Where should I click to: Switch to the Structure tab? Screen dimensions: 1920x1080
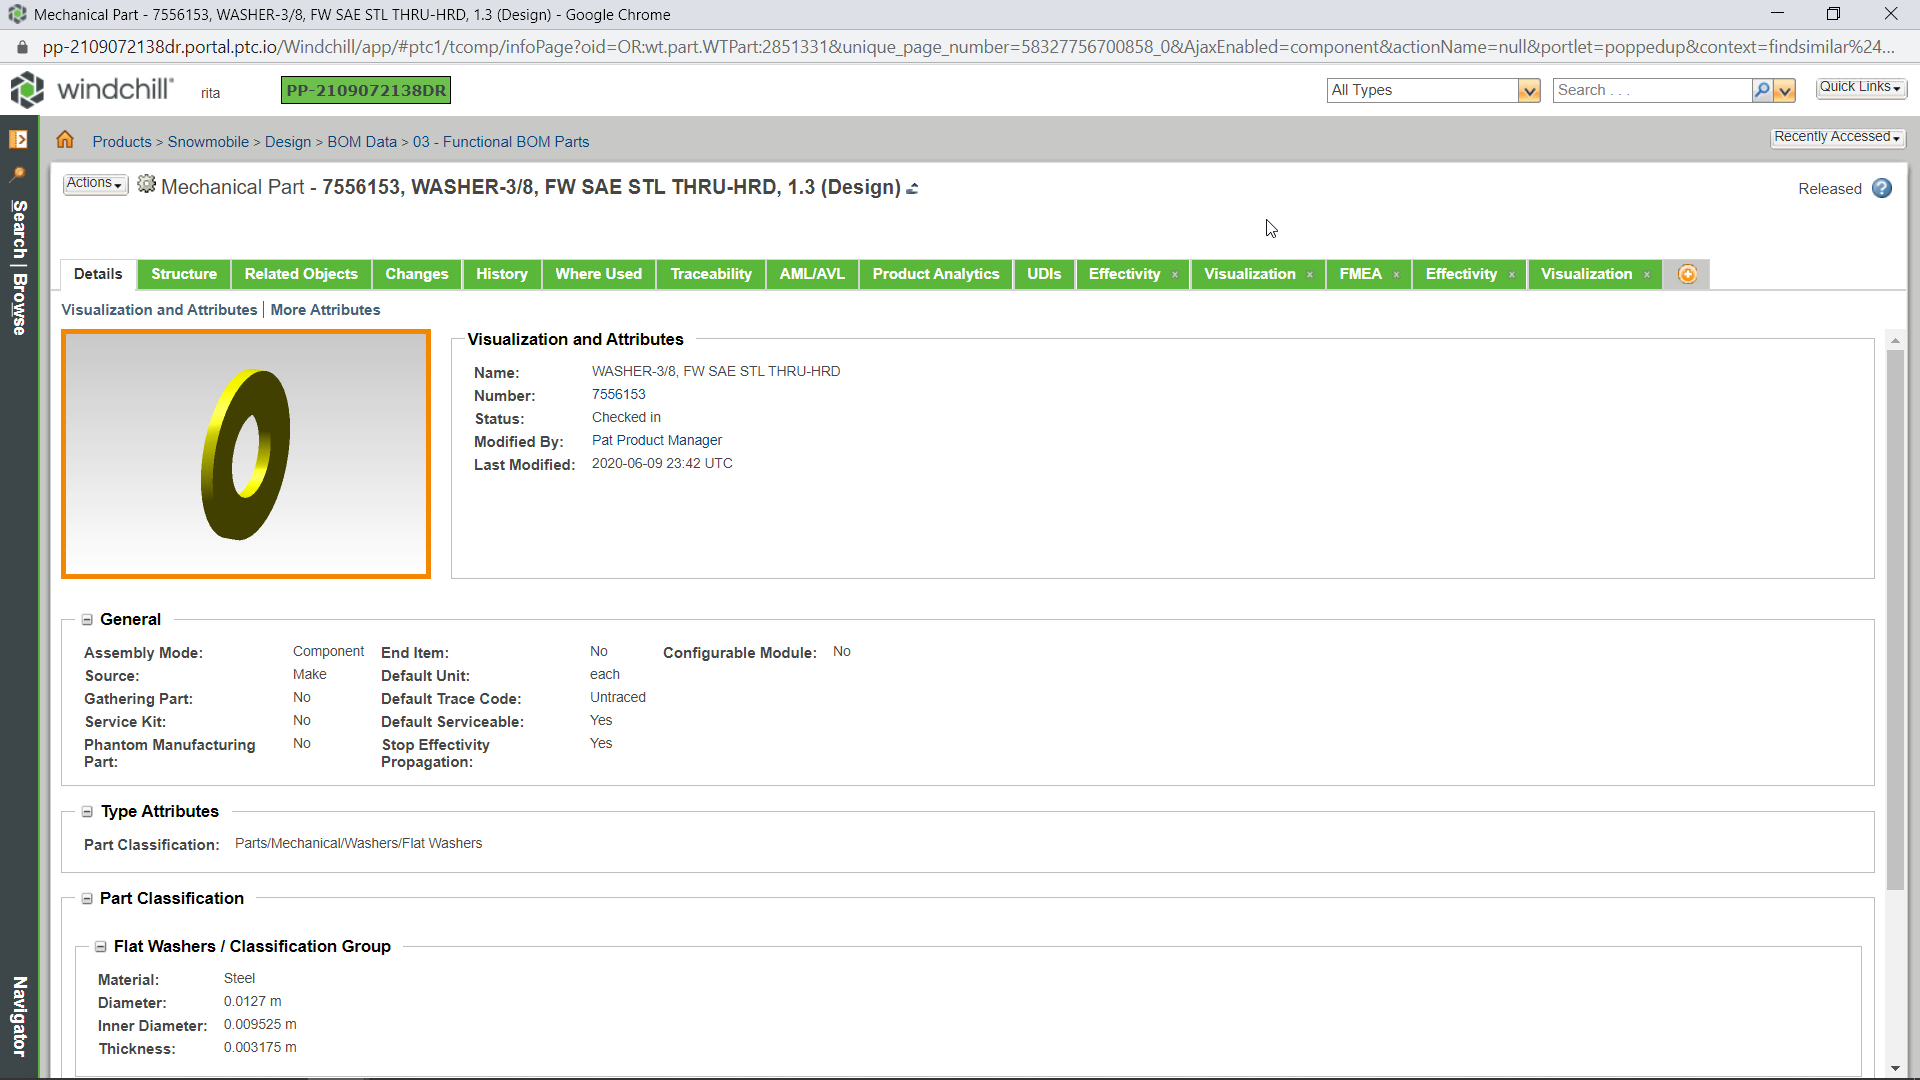[184, 274]
